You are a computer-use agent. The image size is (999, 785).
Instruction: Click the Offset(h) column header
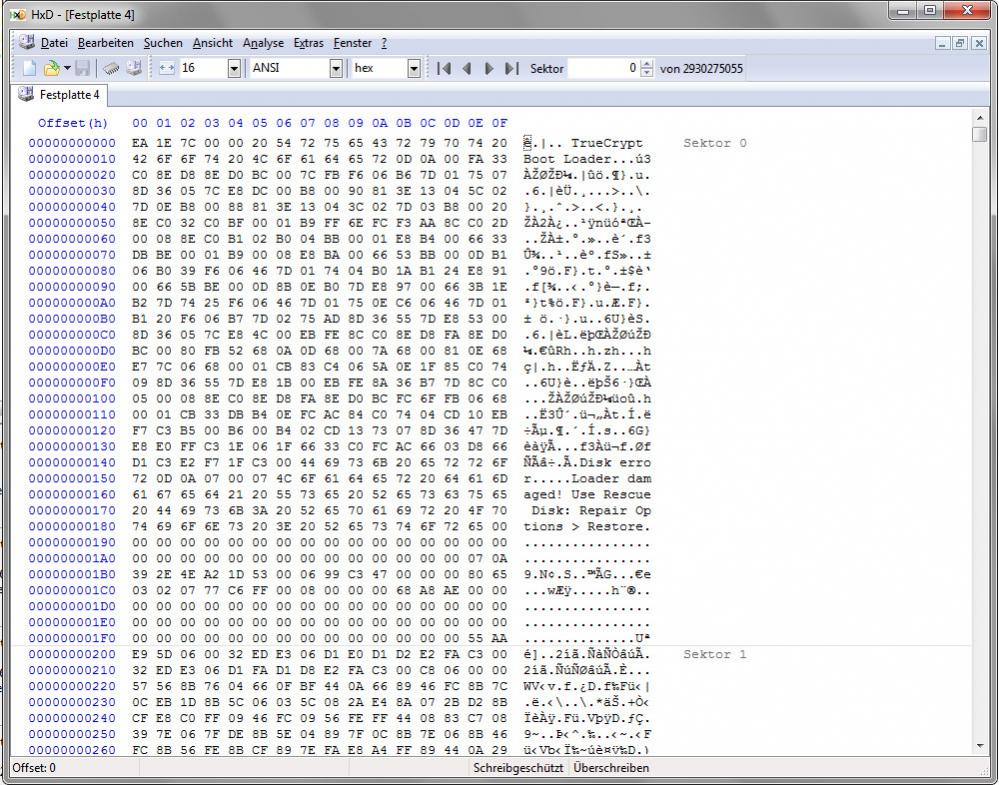[x=73, y=123]
